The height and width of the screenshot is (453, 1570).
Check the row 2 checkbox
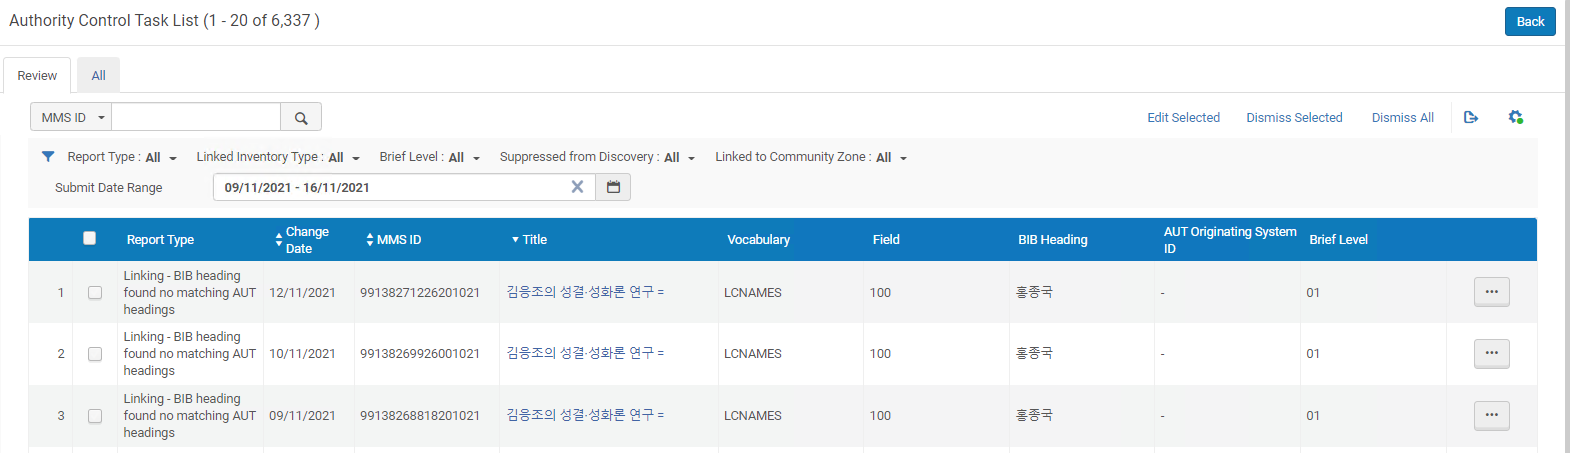pyautogui.click(x=95, y=354)
